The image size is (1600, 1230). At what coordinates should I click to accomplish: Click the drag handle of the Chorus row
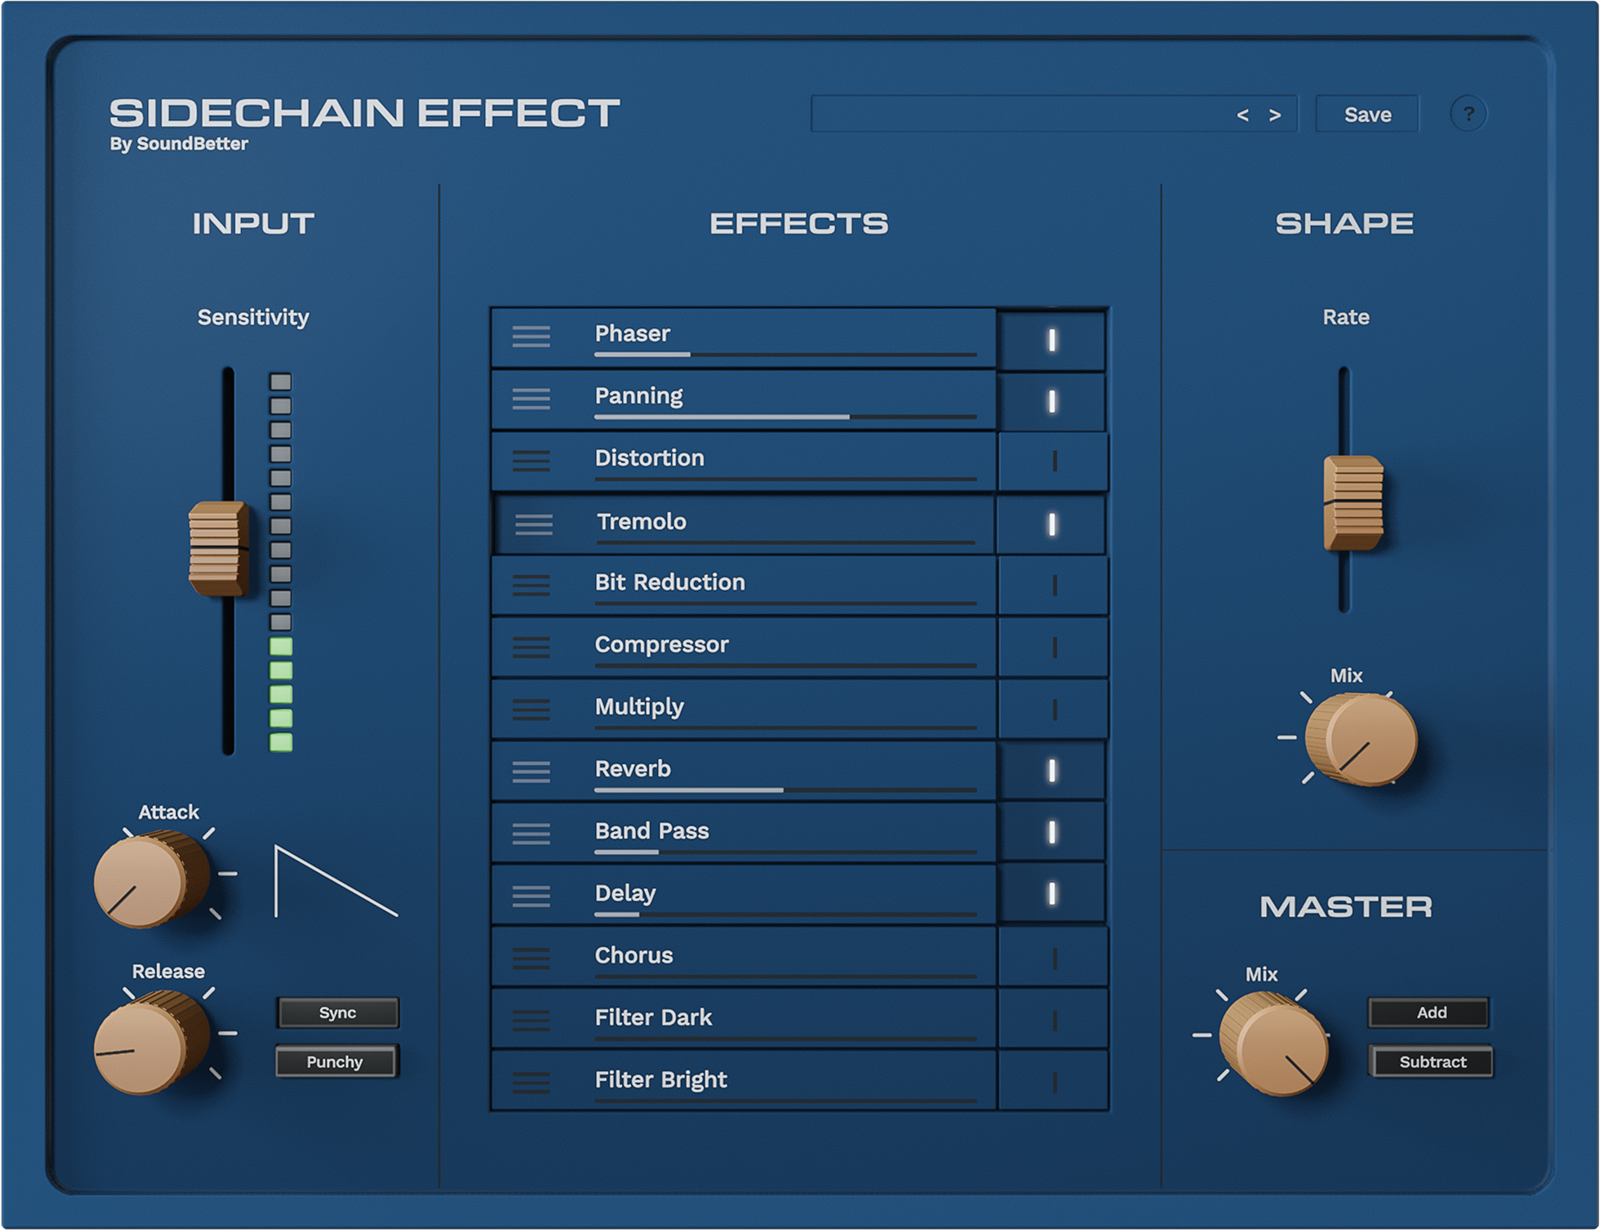point(531,958)
